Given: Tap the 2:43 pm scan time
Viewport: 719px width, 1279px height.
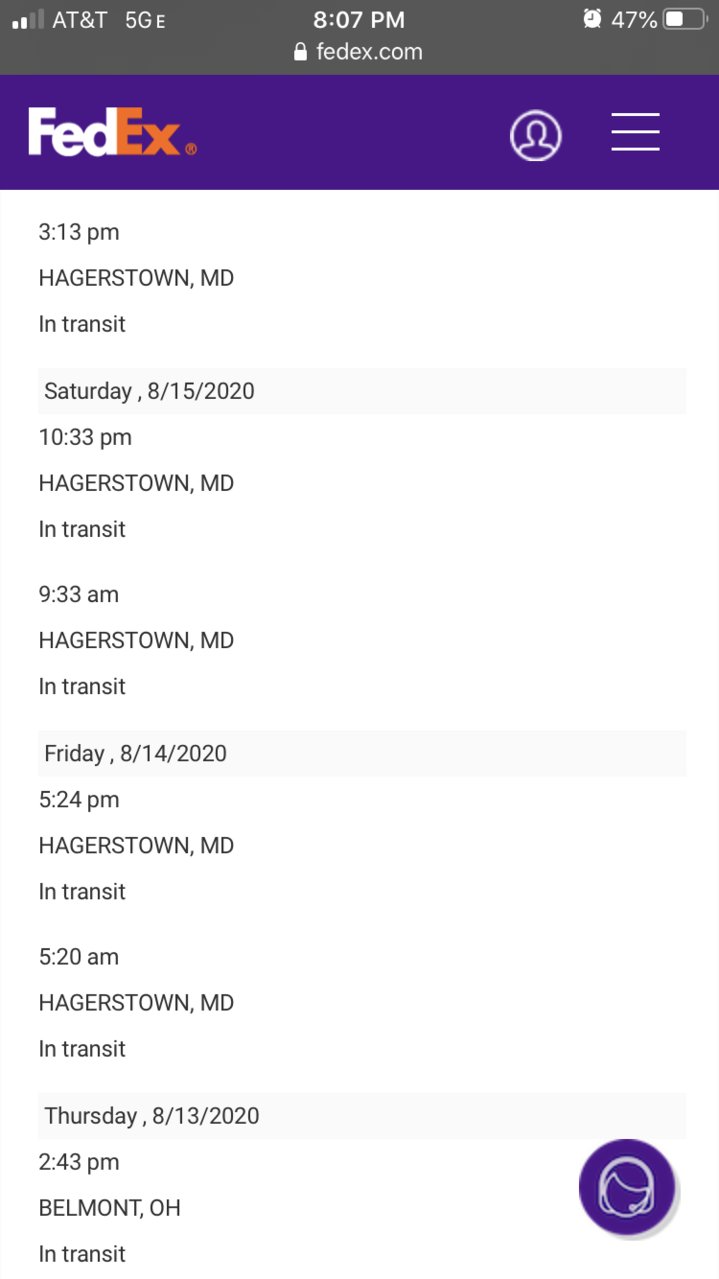Looking at the screenshot, I should pyautogui.click(x=79, y=1161).
